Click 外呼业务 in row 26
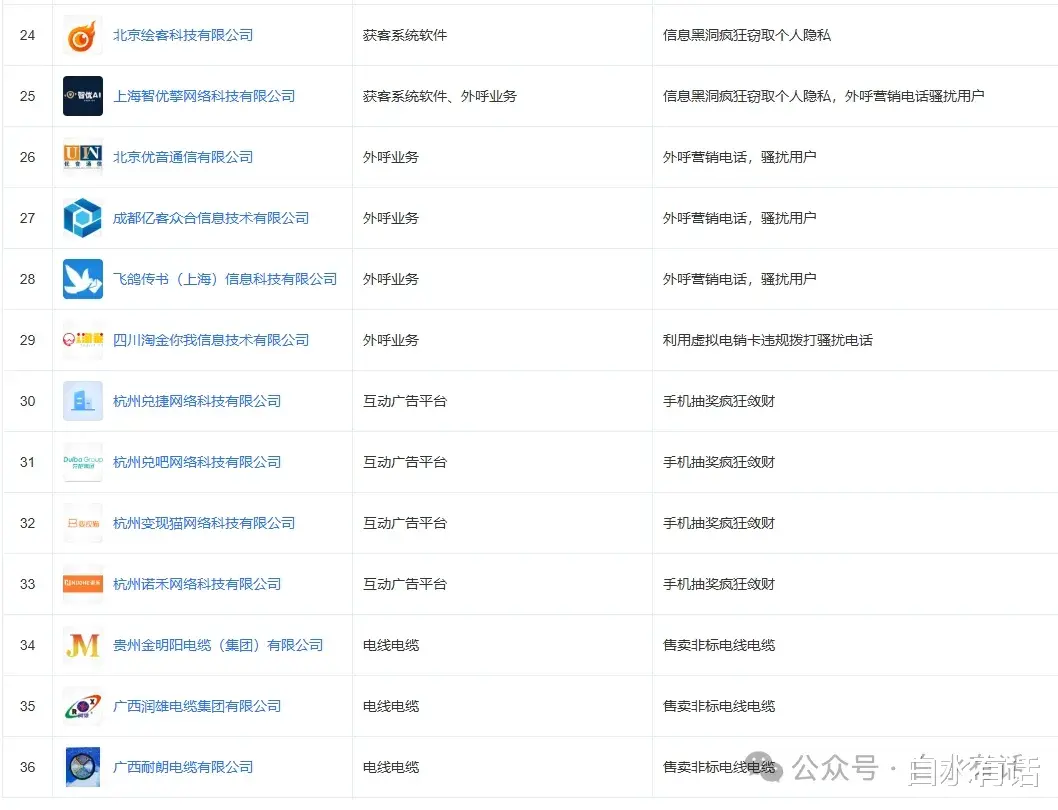Image resolution: width=1058 pixels, height=810 pixels. pyautogui.click(x=391, y=157)
